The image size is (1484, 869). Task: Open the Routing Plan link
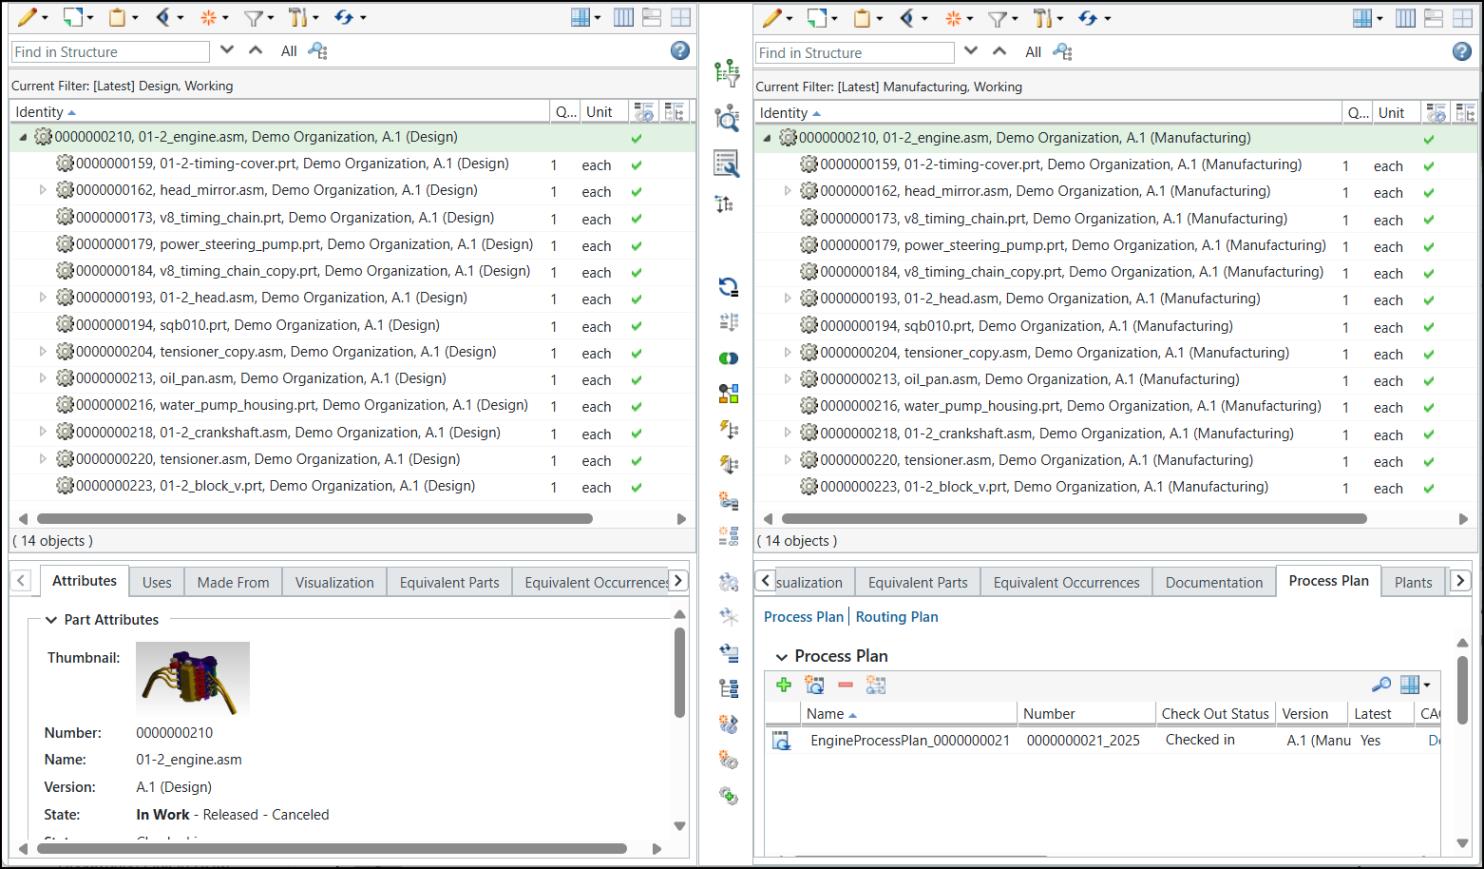[x=897, y=617]
